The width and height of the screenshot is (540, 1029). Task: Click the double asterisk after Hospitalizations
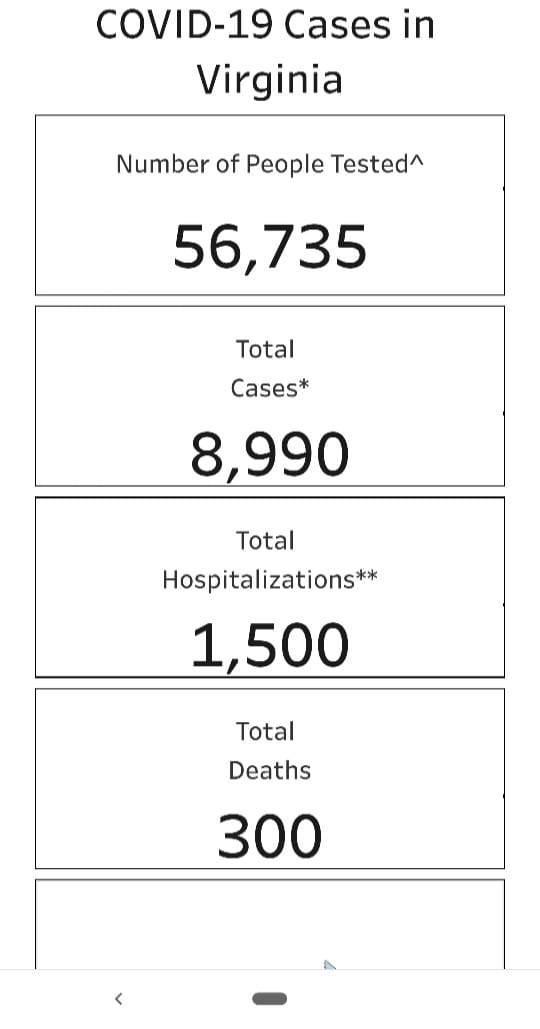[x=367, y=575]
